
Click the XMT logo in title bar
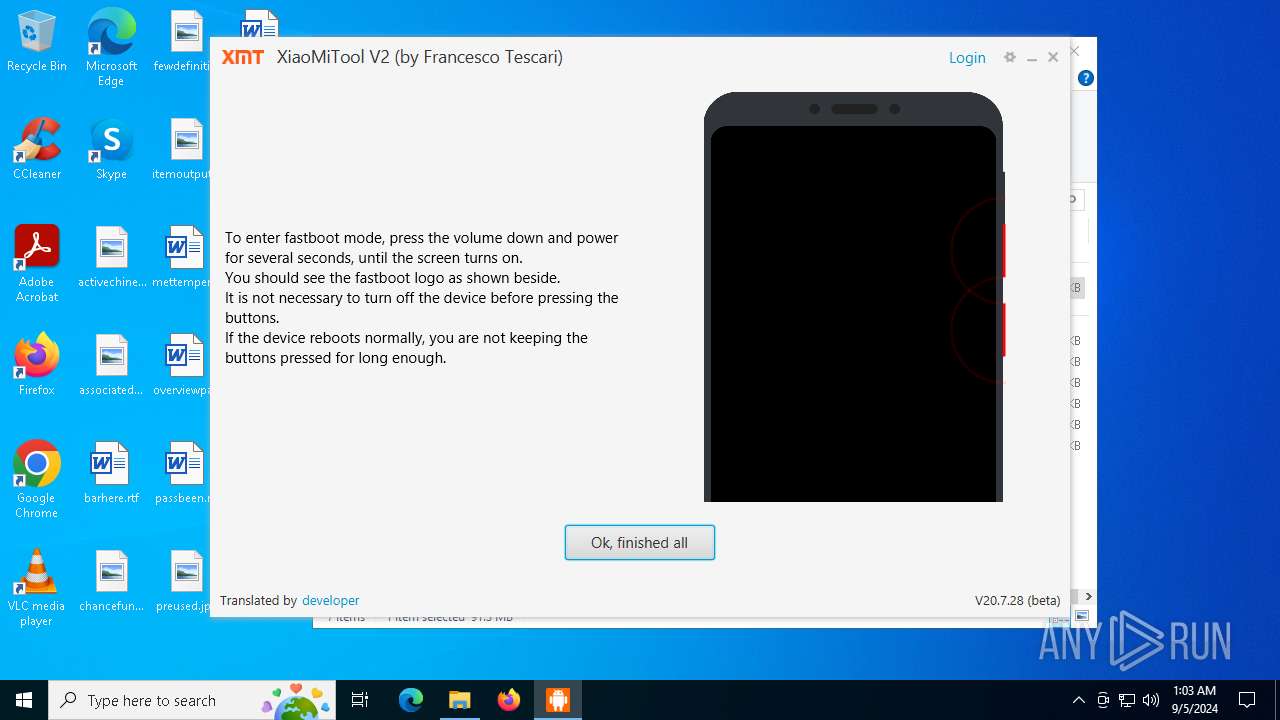pos(243,57)
